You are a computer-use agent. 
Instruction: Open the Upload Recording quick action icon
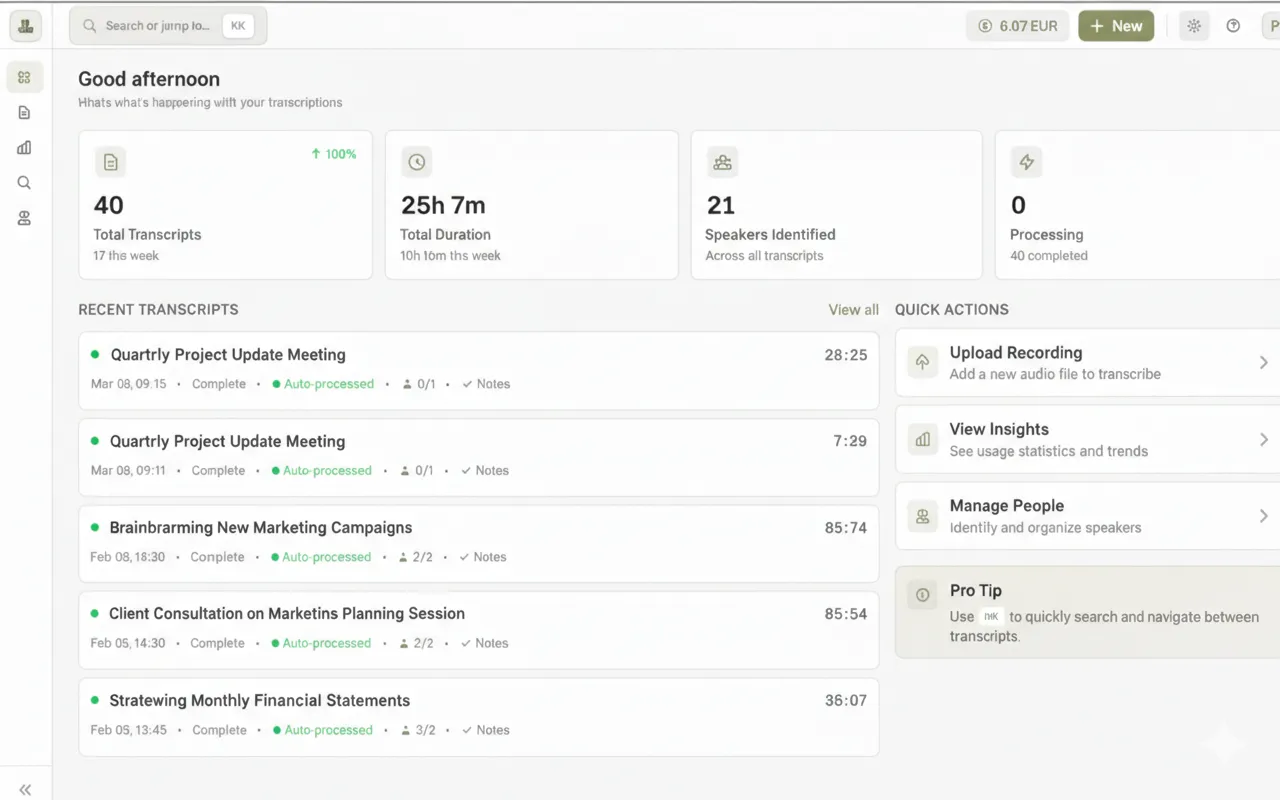pyautogui.click(x=921, y=362)
